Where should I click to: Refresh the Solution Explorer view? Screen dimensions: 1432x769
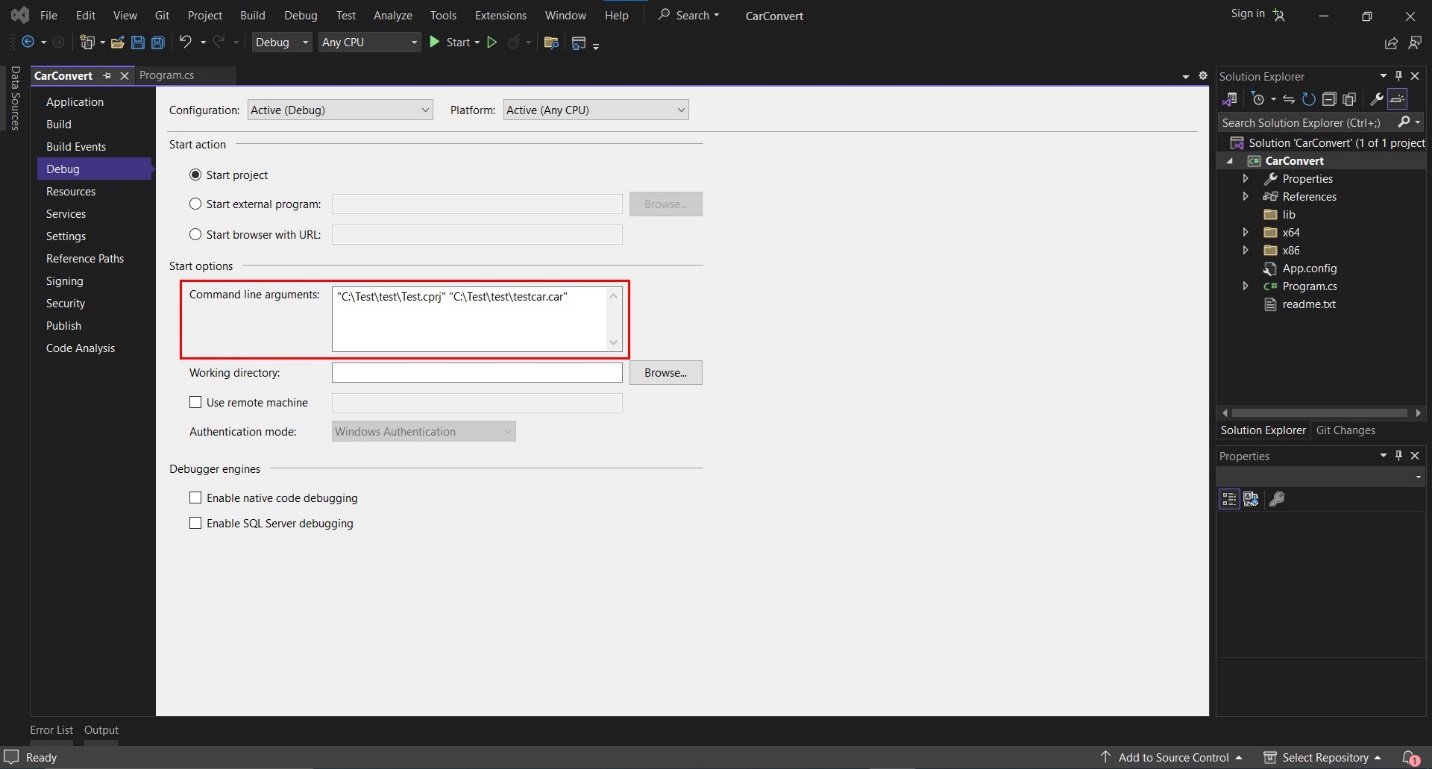pyautogui.click(x=1308, y=99)
